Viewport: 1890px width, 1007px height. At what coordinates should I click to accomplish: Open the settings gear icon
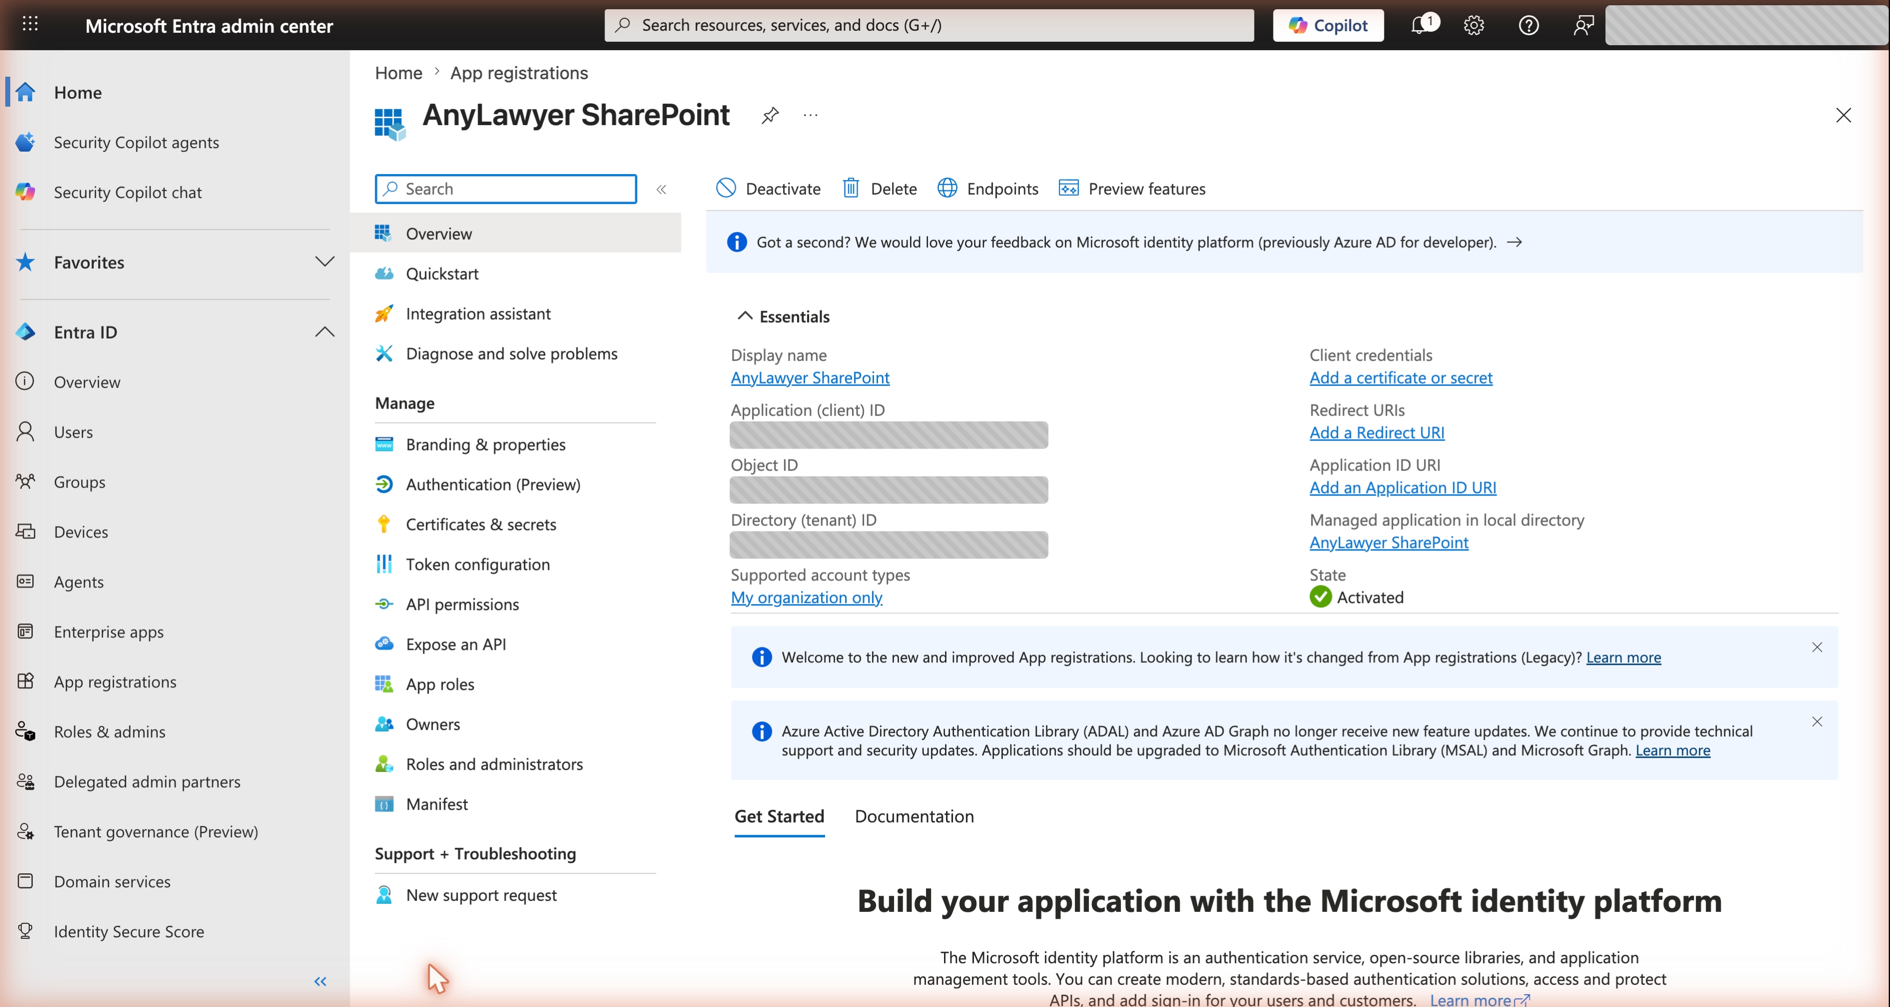1474,25
